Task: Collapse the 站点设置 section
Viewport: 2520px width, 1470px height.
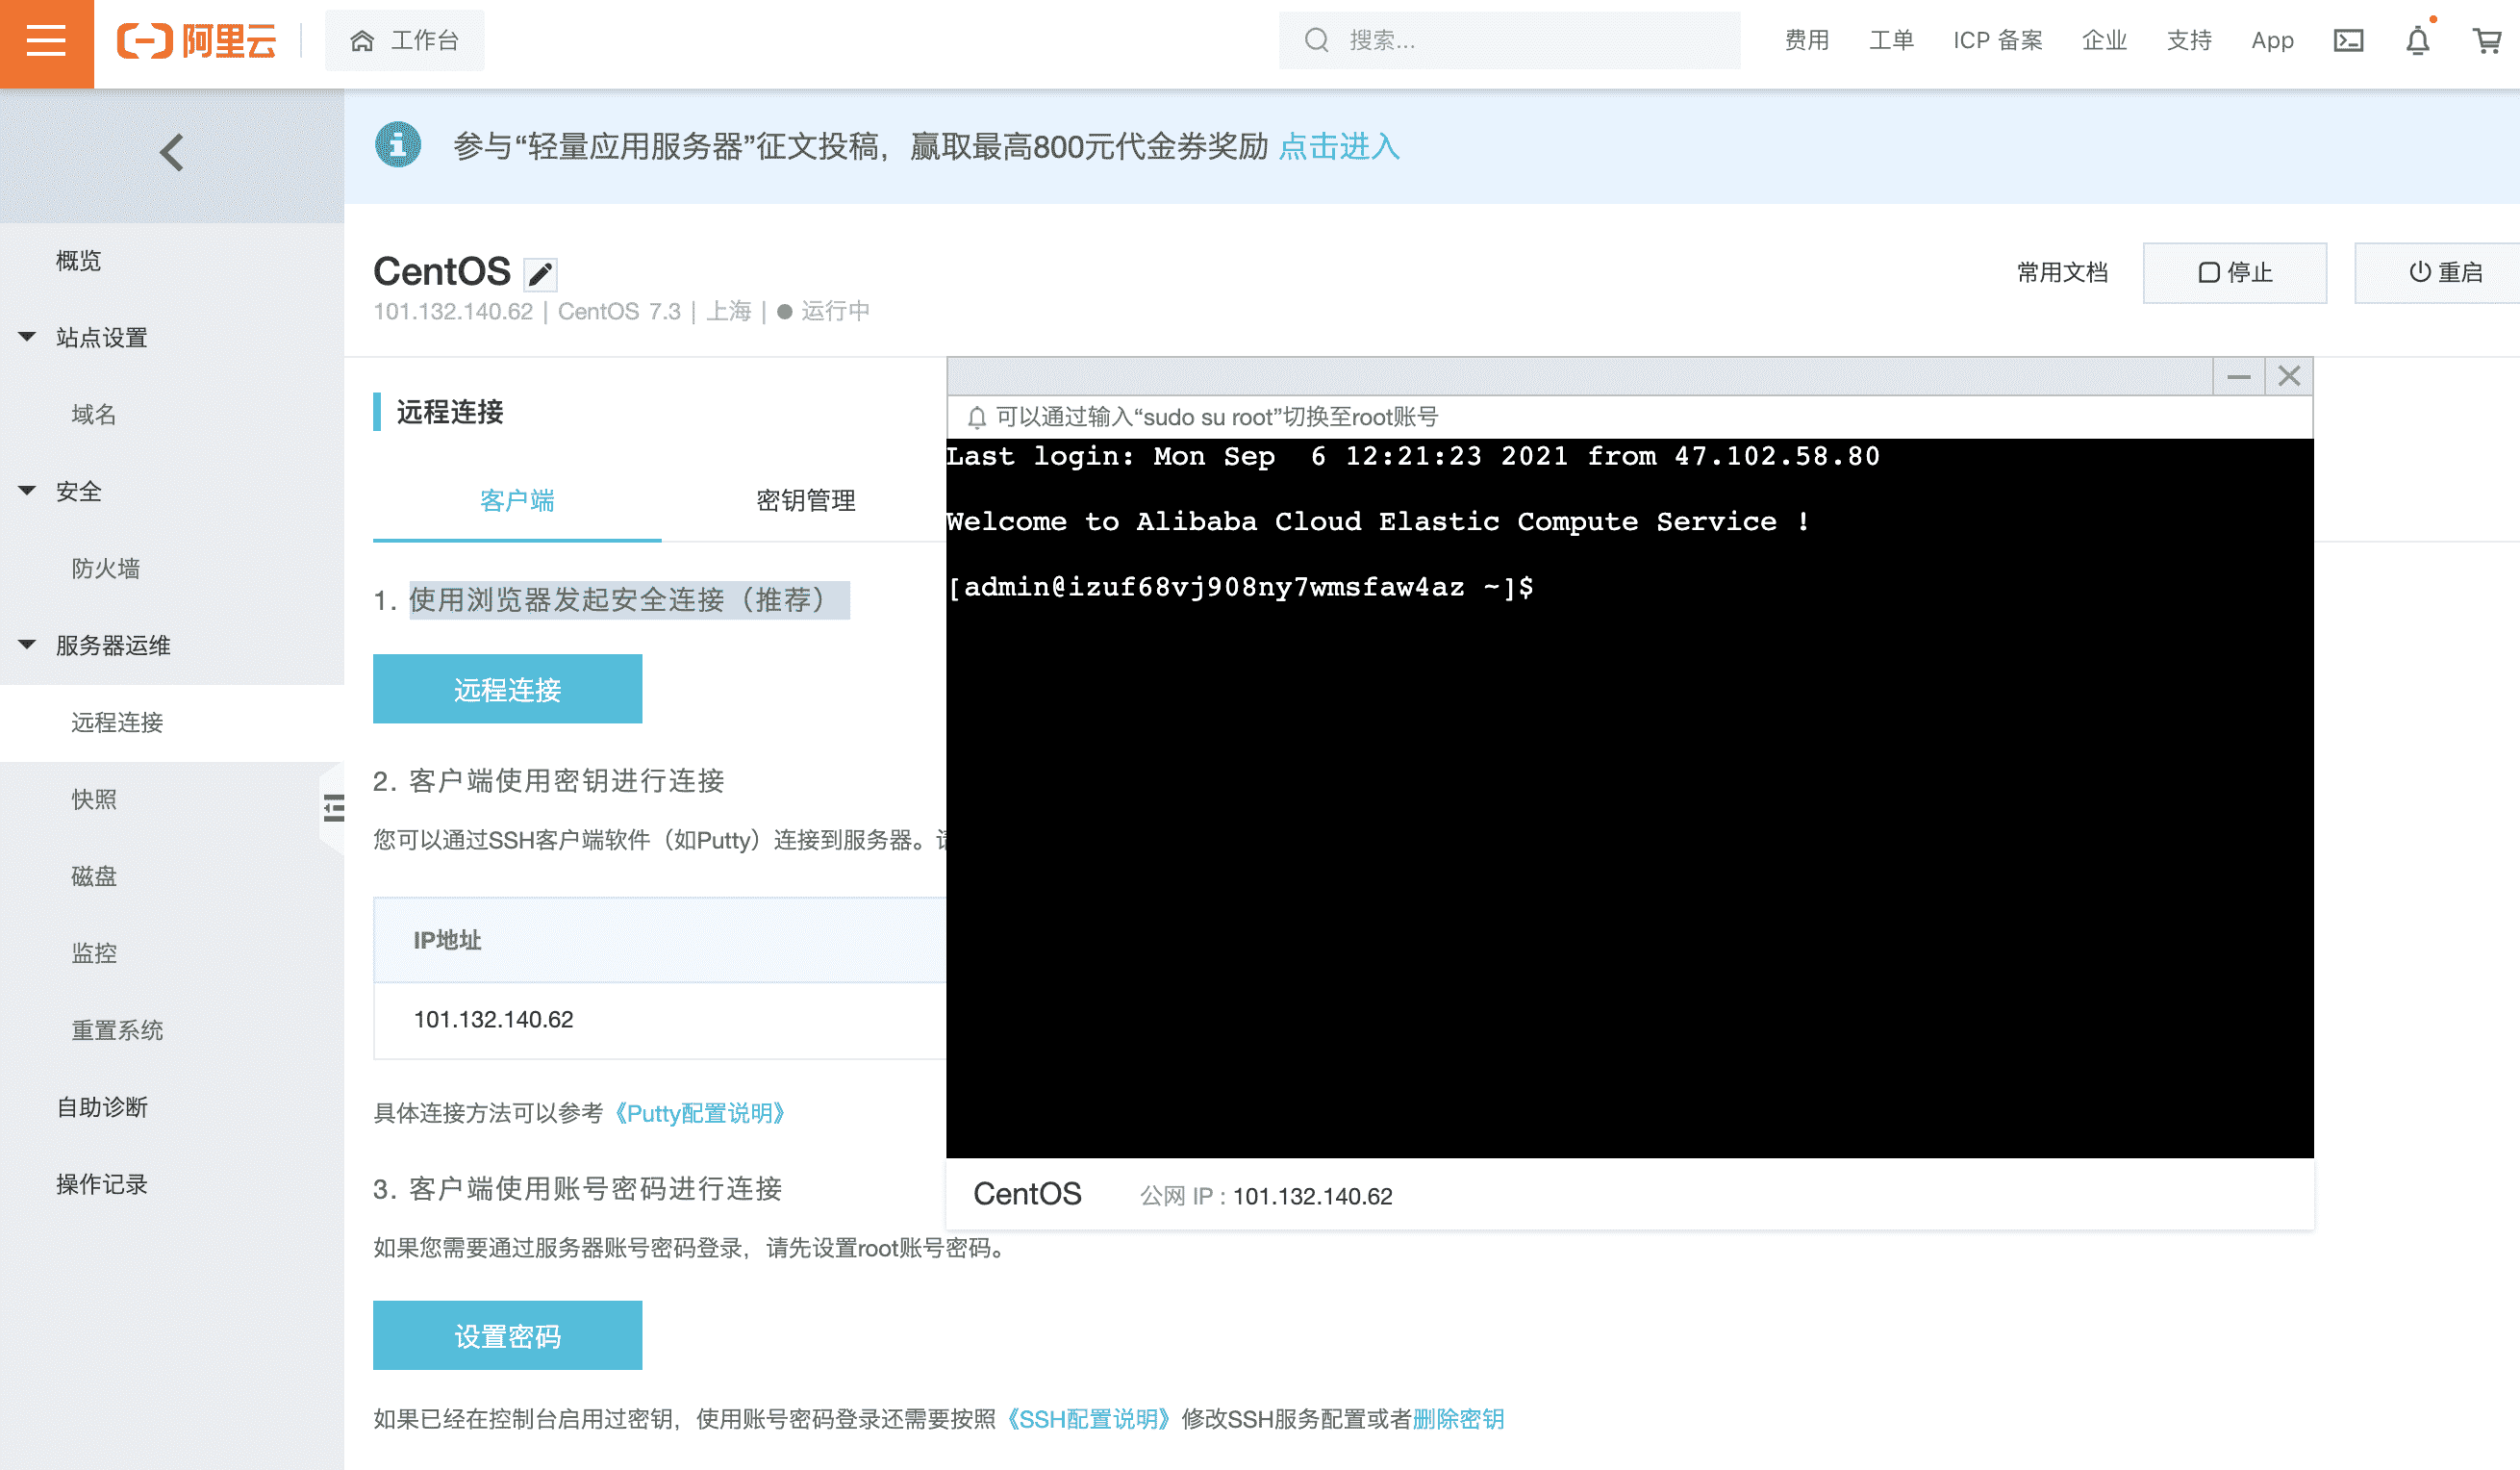Action: click(27, 337)
